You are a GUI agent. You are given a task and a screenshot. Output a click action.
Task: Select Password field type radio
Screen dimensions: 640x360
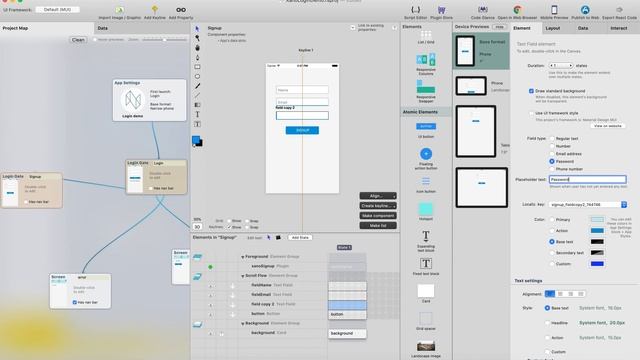(x=552, y=162)
